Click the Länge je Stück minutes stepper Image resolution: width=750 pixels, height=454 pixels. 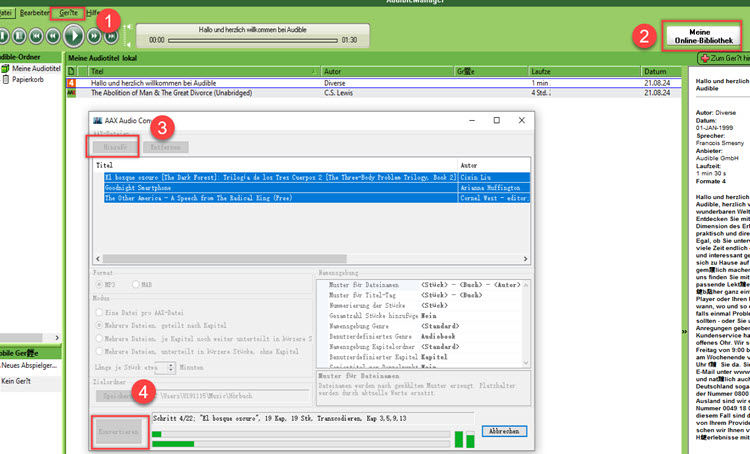(171, 367)
